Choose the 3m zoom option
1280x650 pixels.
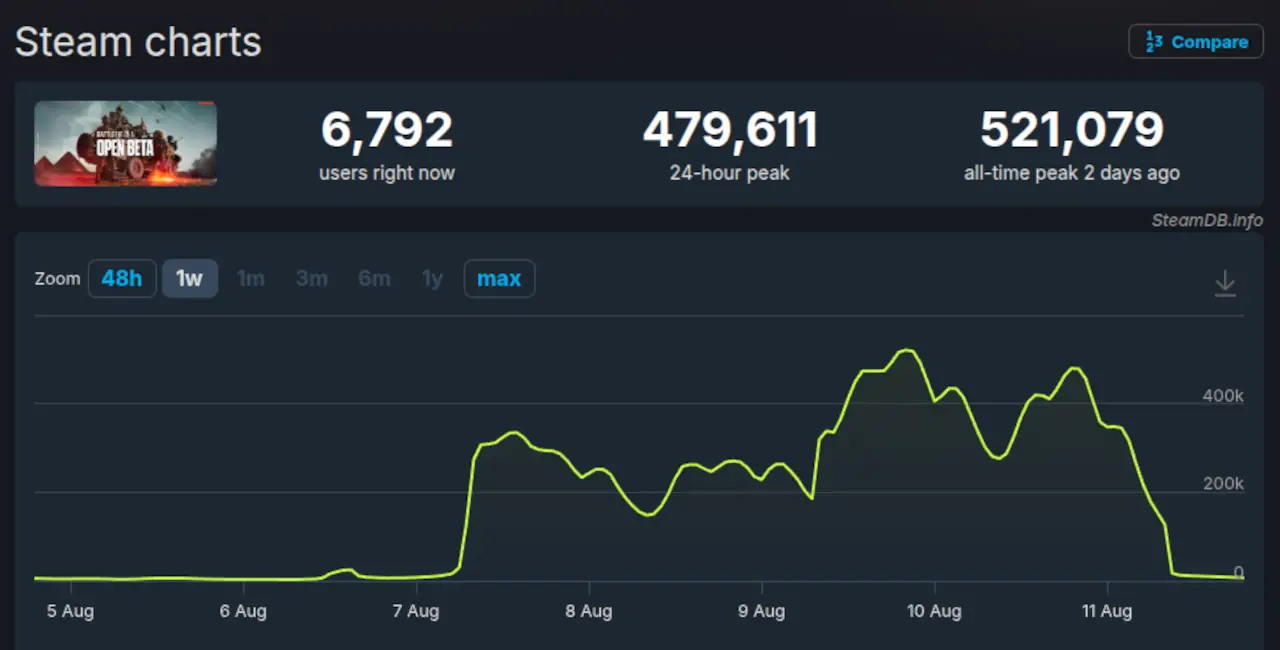tap(311, 279)
